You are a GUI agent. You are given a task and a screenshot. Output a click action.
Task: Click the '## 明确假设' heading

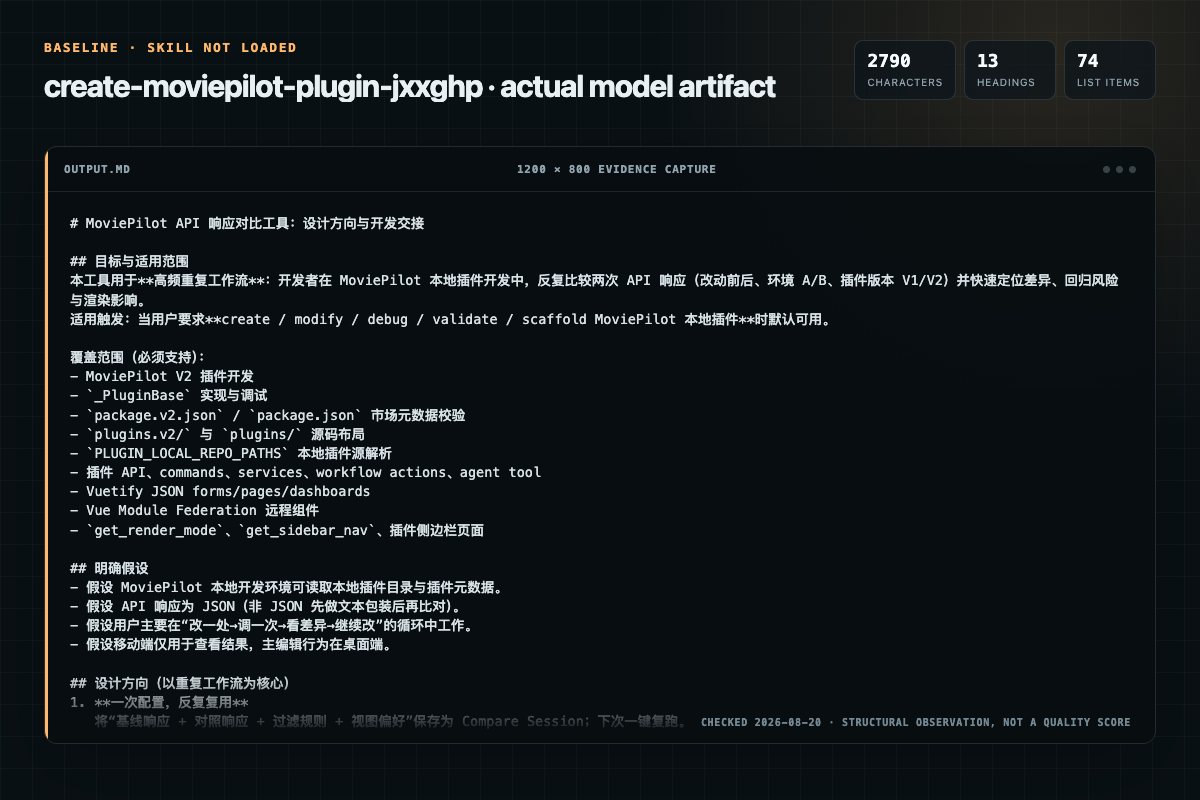(109, 568)
